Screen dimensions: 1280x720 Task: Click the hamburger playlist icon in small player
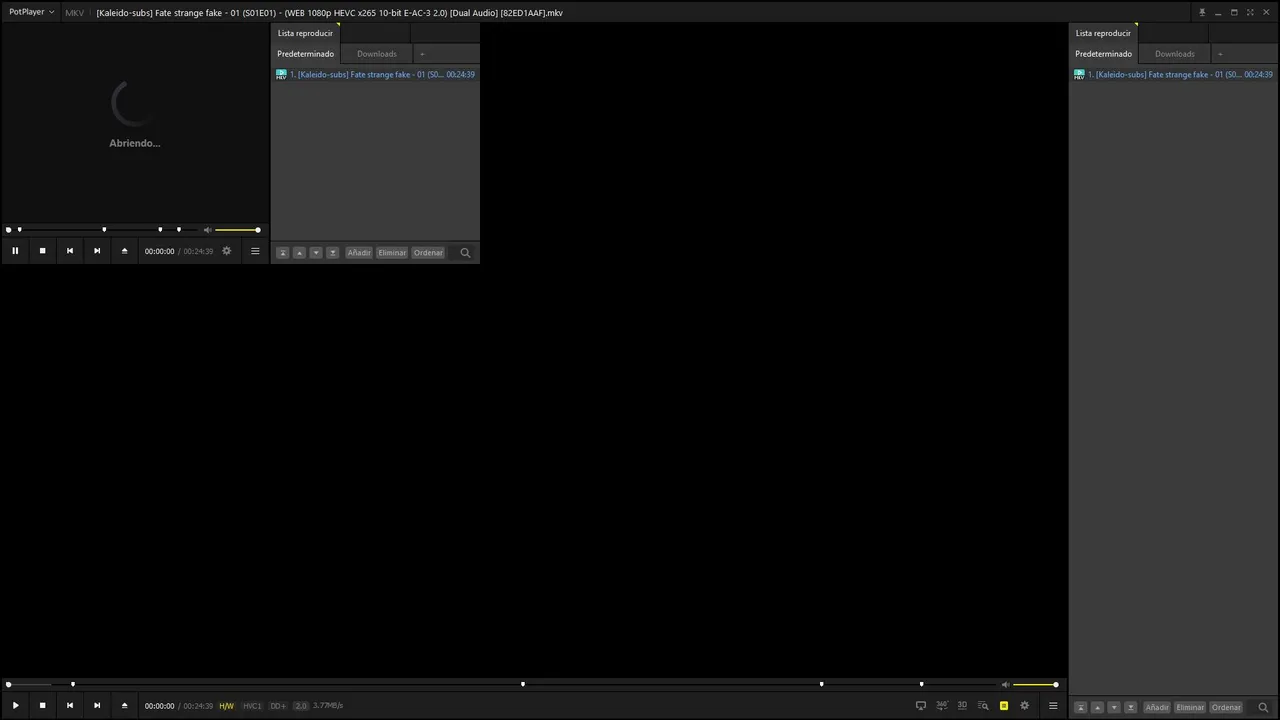coord(255,251)
